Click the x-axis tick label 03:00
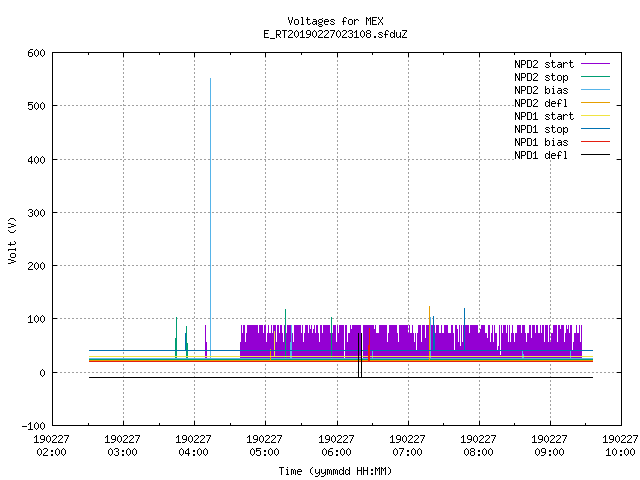The height and width of the screenshot is (480, 640). (122, 452)
